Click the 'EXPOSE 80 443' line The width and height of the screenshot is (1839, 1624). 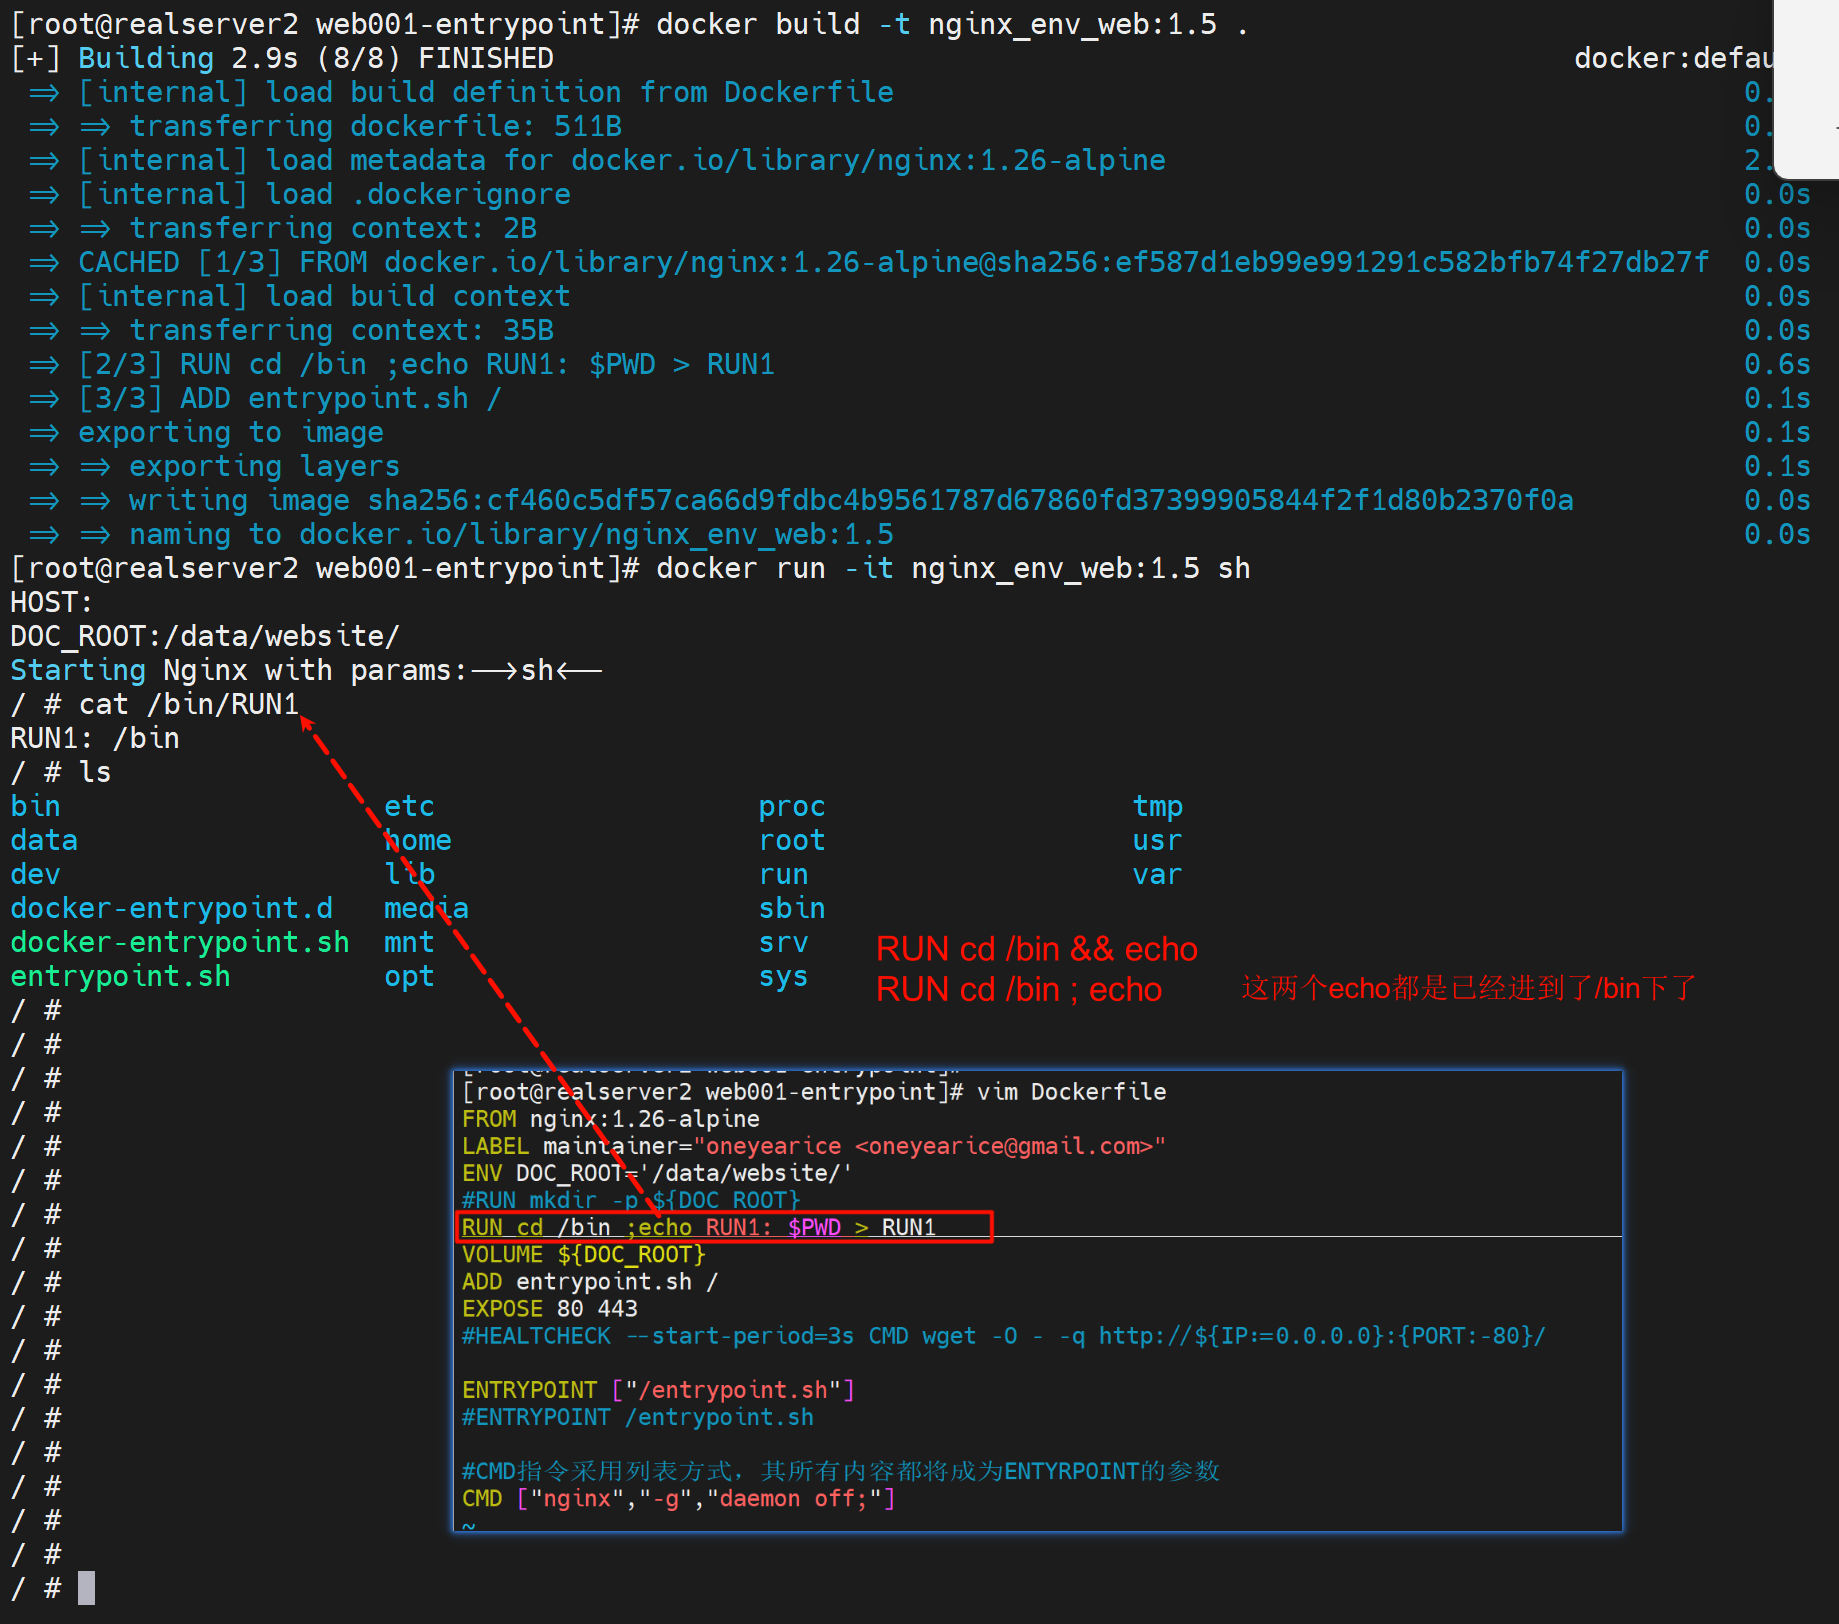click(549, 1309)
